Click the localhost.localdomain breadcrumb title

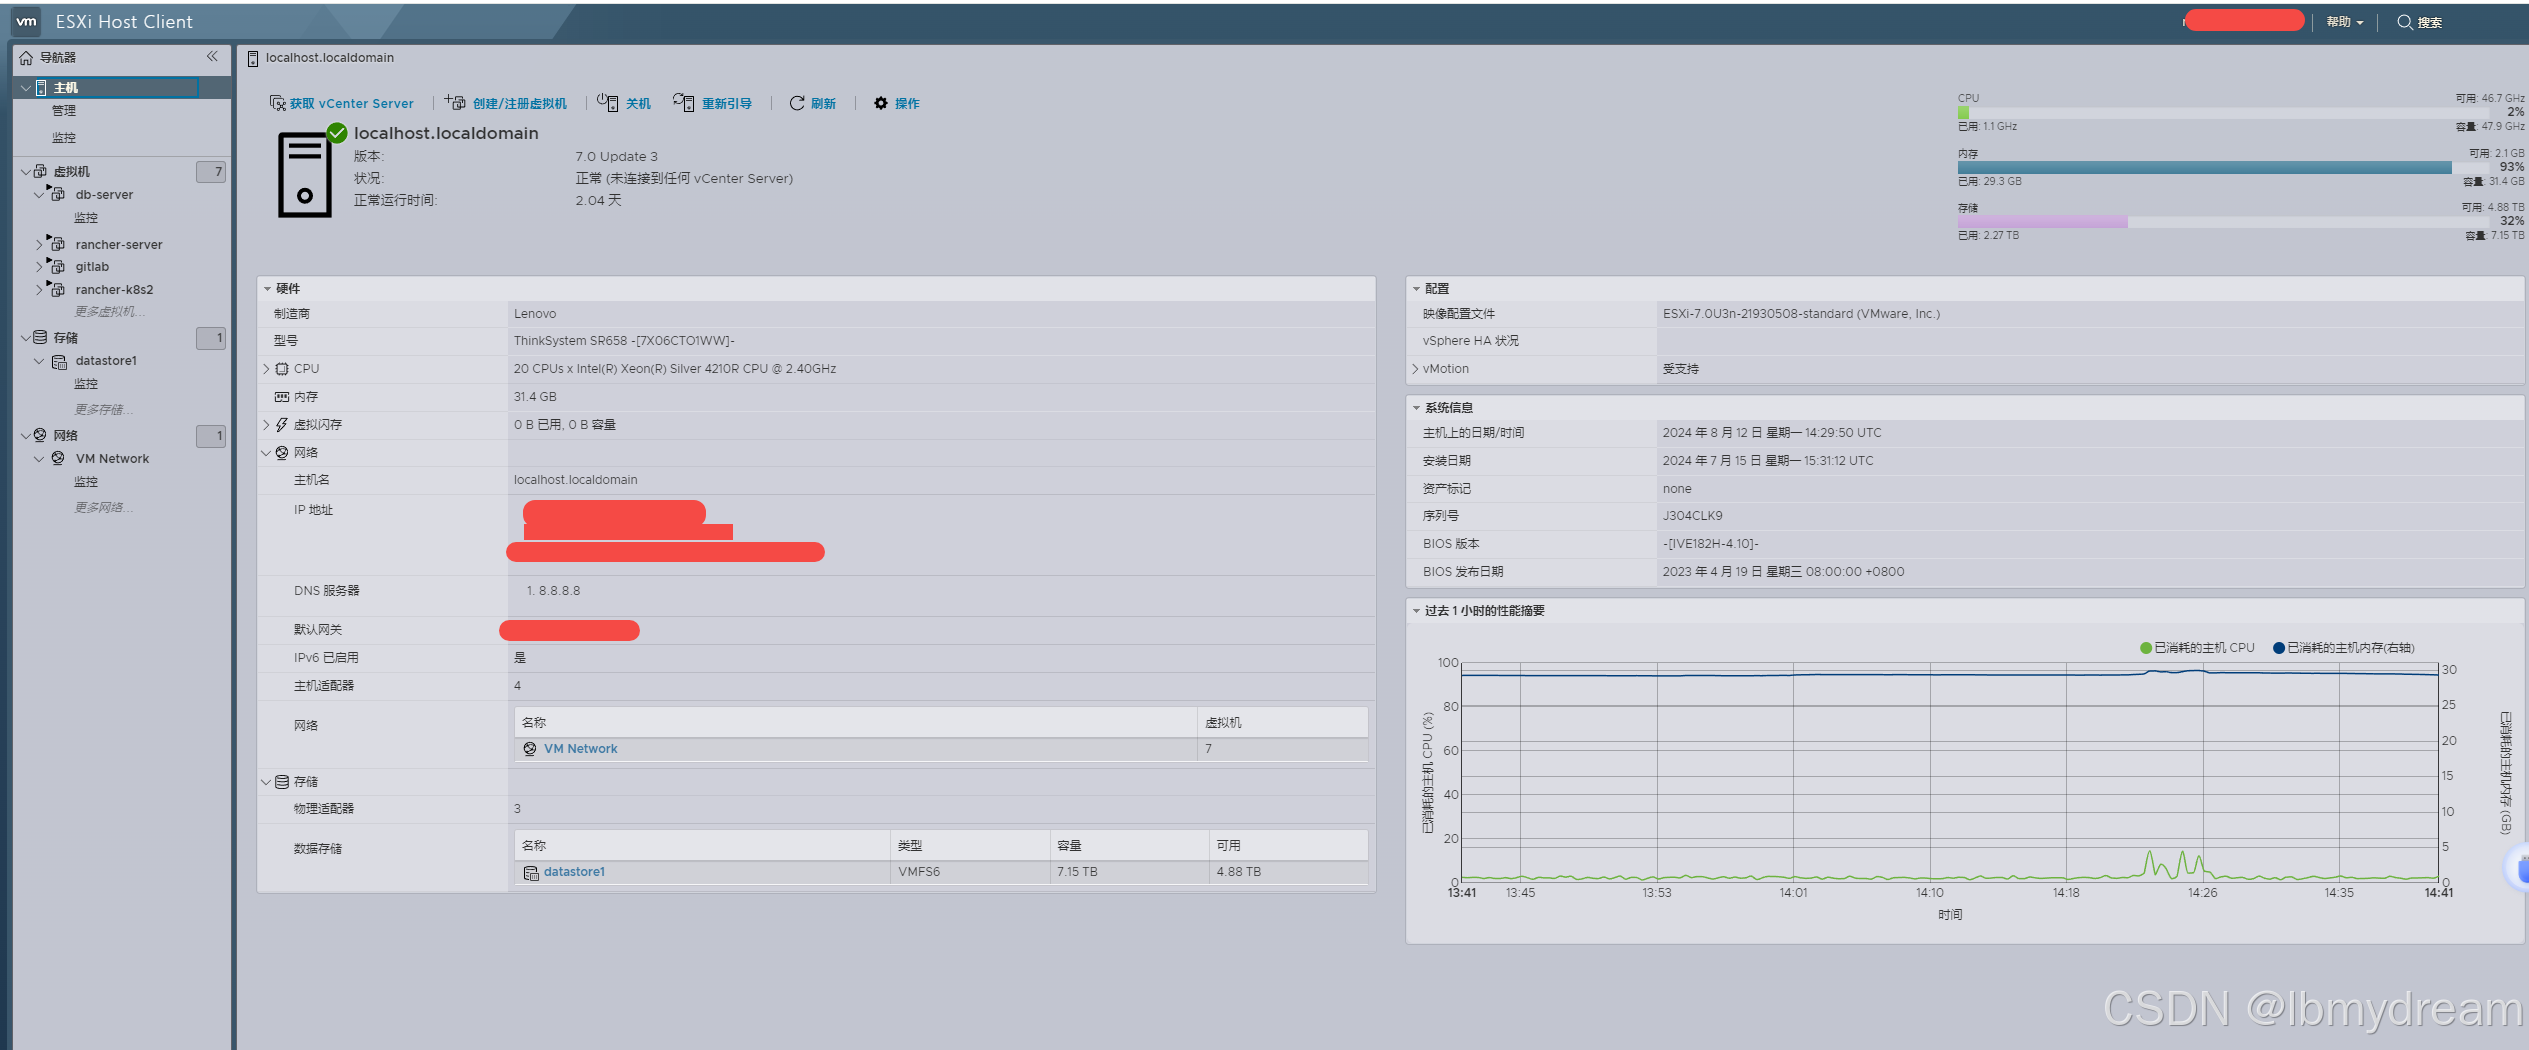[x=329, y=58]
